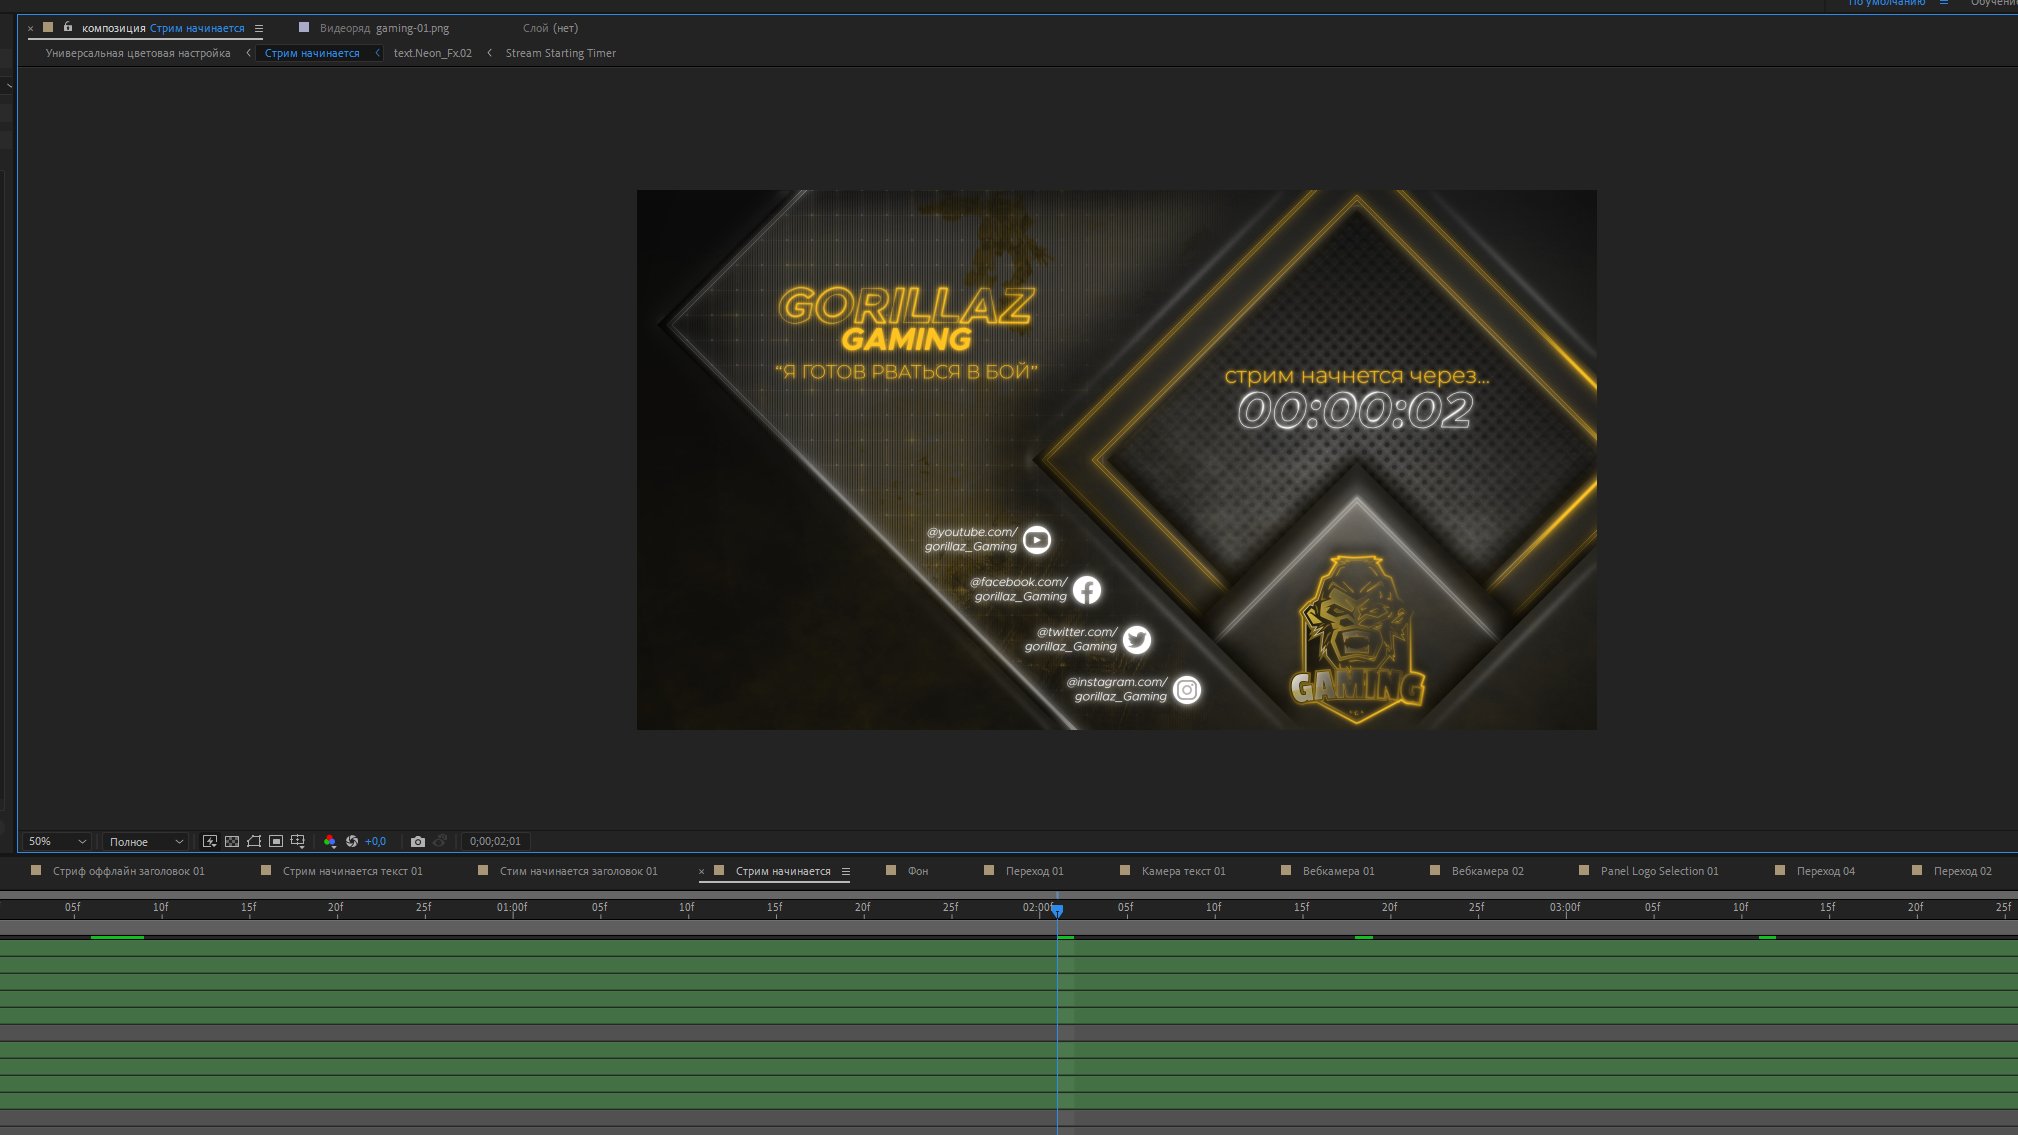Click the Stream Starting Timer breadcrumb

point(560,53)
